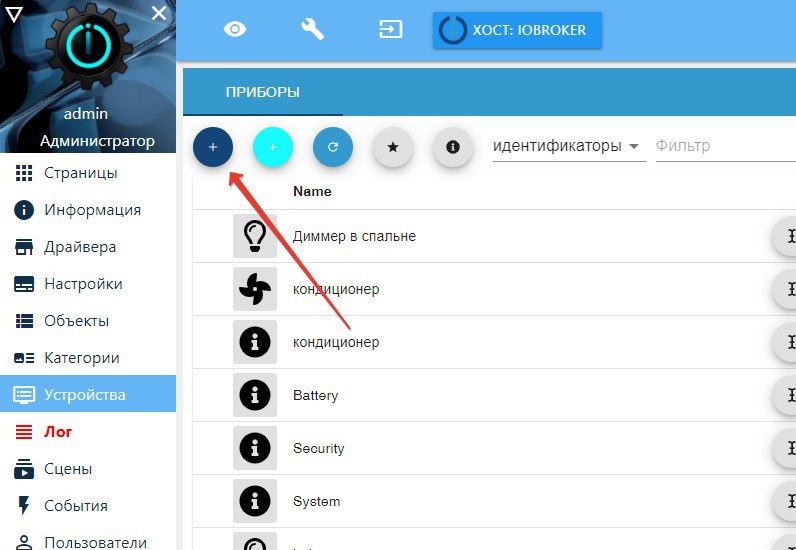The height and width of the screenshot is (550, 796).
Task: Click the Battery row info icon
Action: (x=255, y=395)
